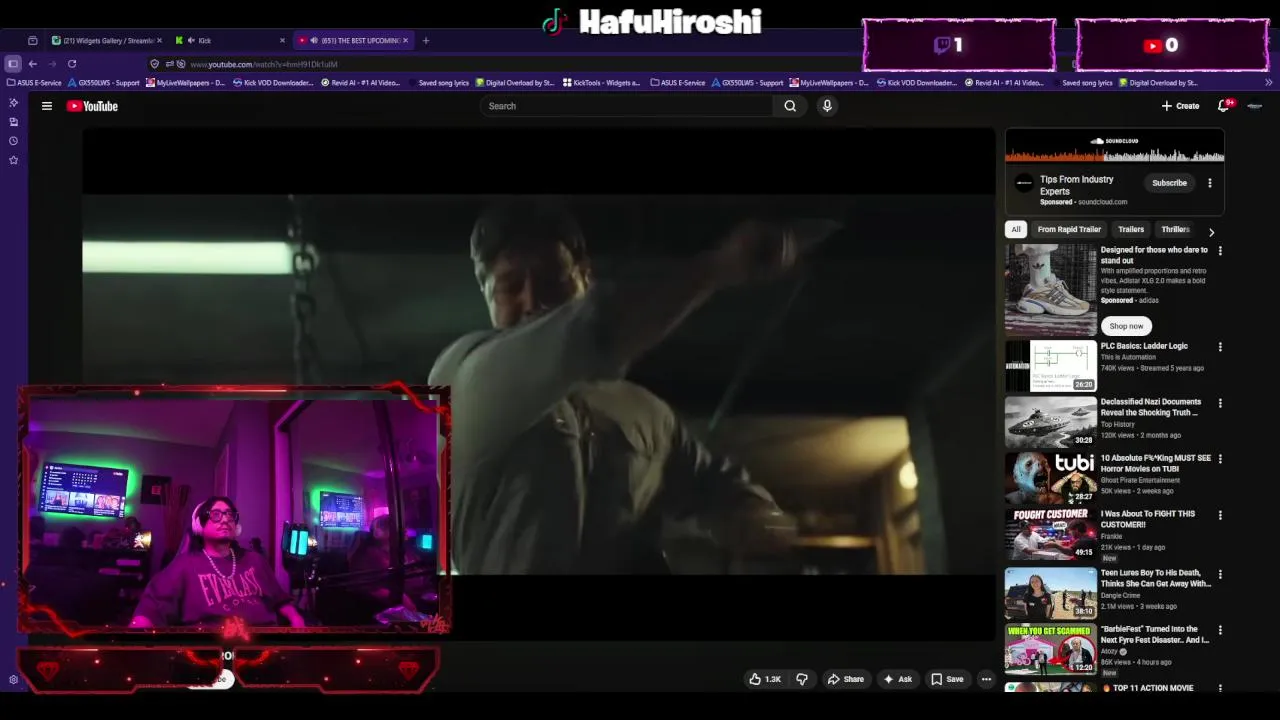The width and height of the screenshot is (1280, 720).
Task: Open more actions ellipsis under video
Action: click(x=986, y=679)
